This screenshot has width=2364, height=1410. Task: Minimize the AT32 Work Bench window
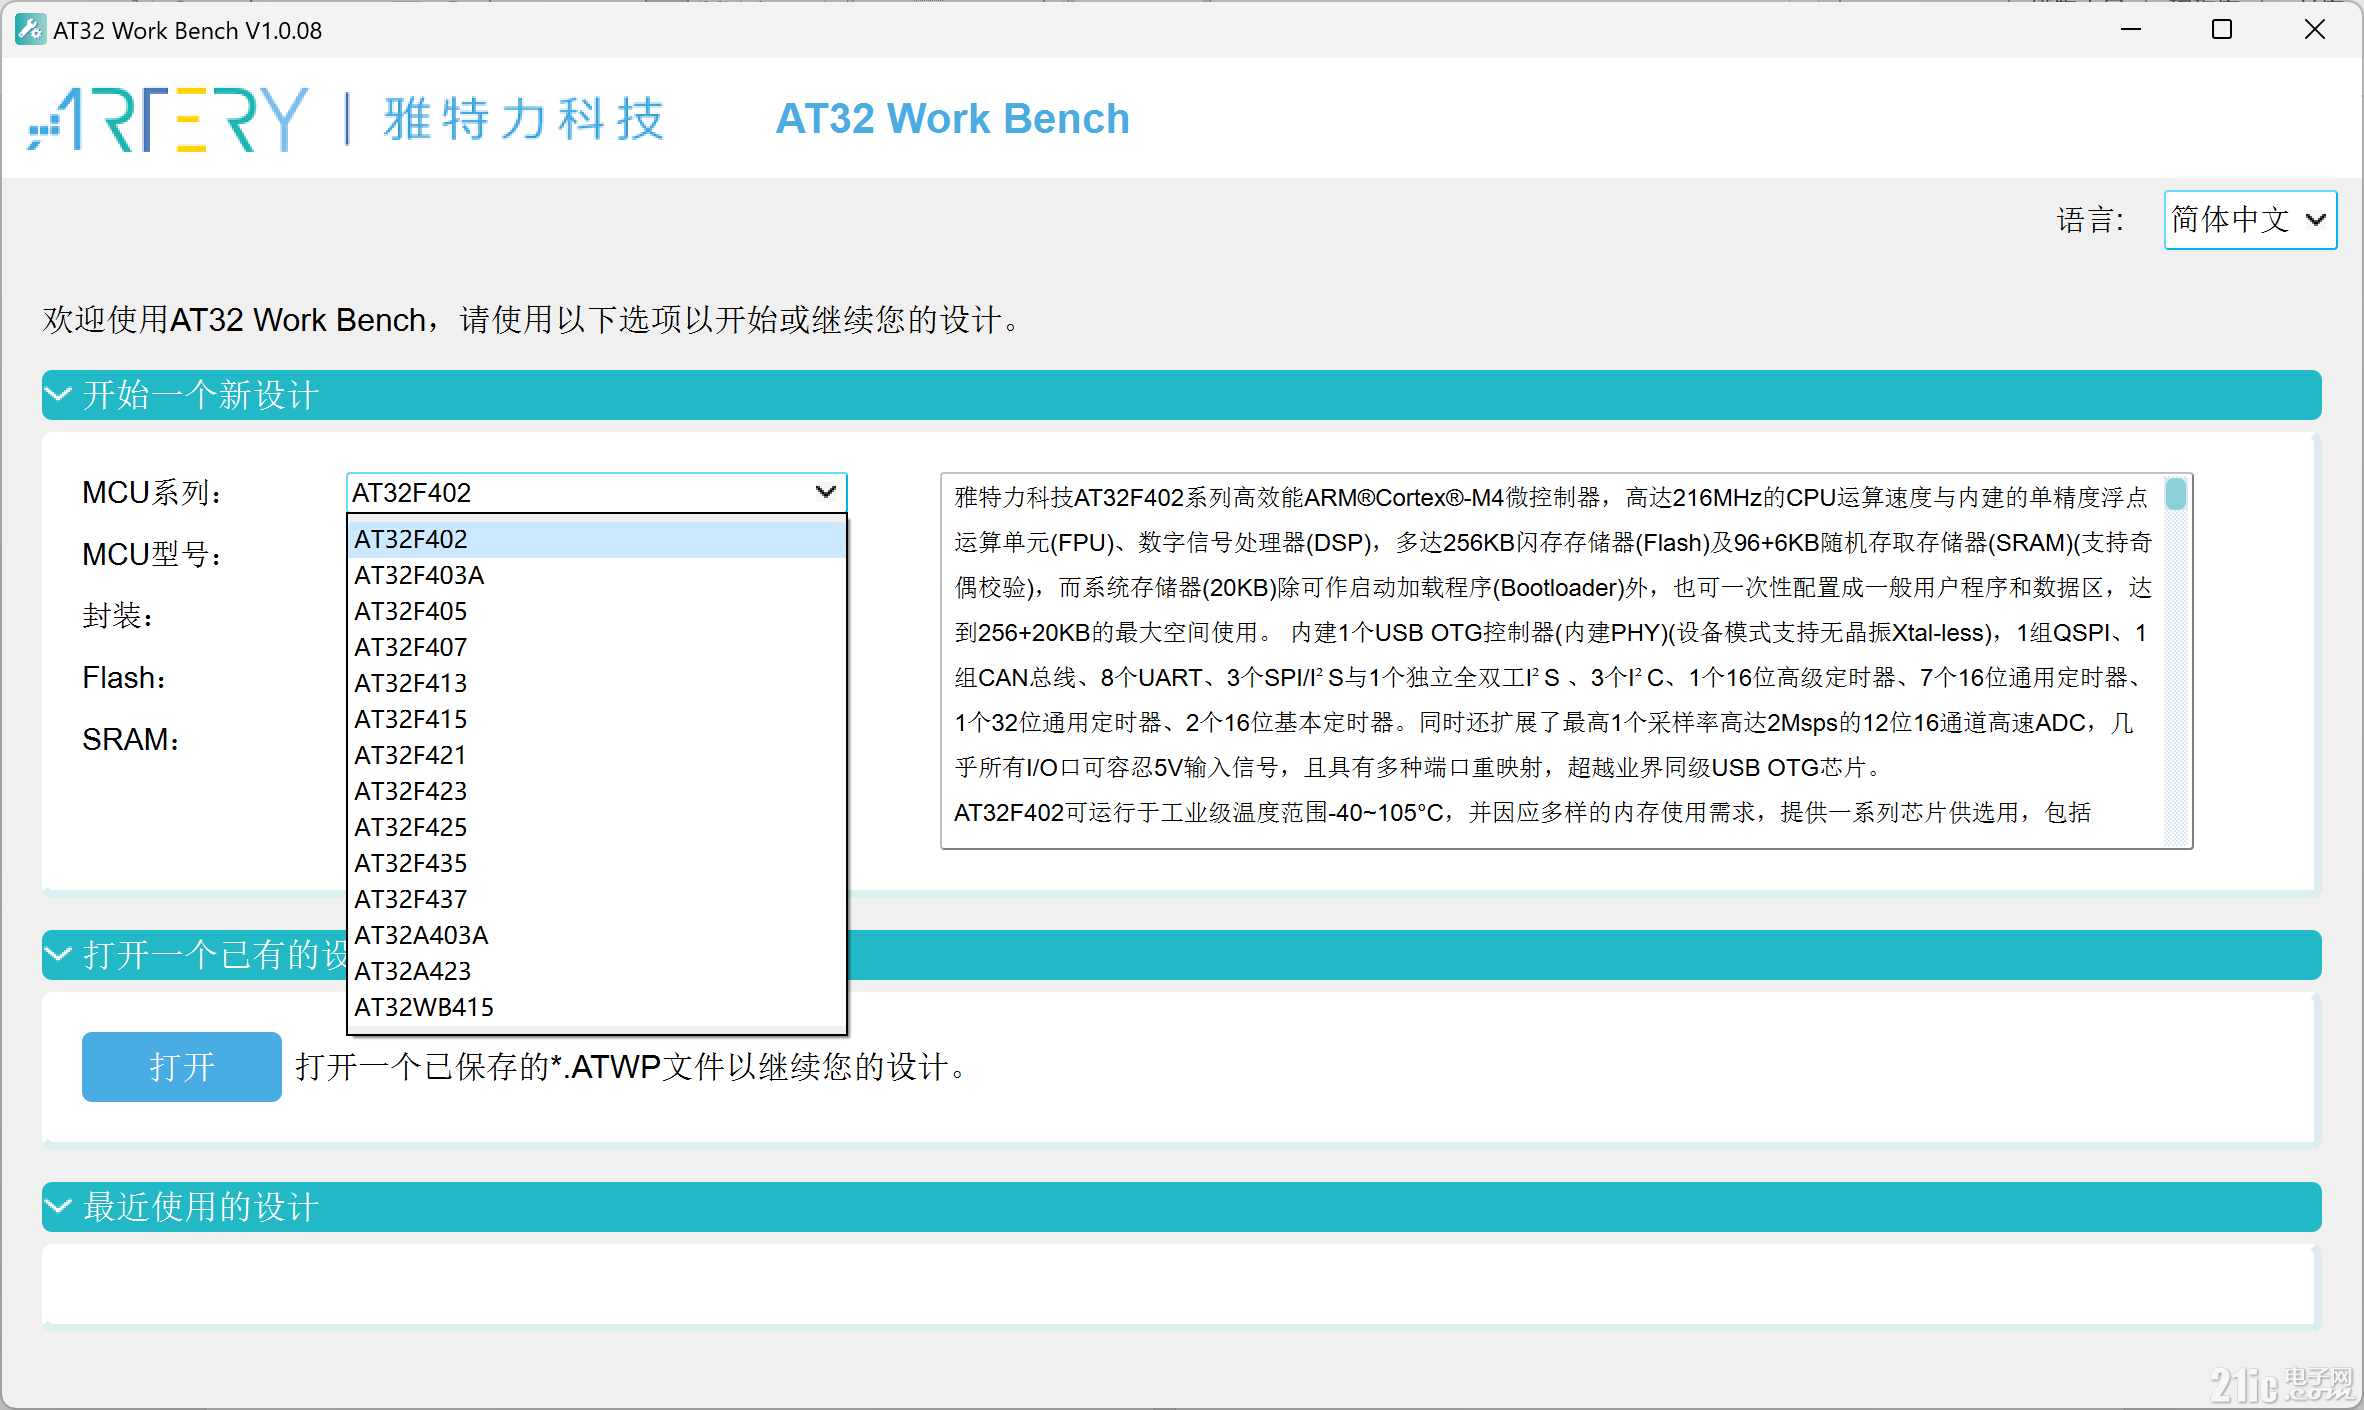[x=2131, y=30]
